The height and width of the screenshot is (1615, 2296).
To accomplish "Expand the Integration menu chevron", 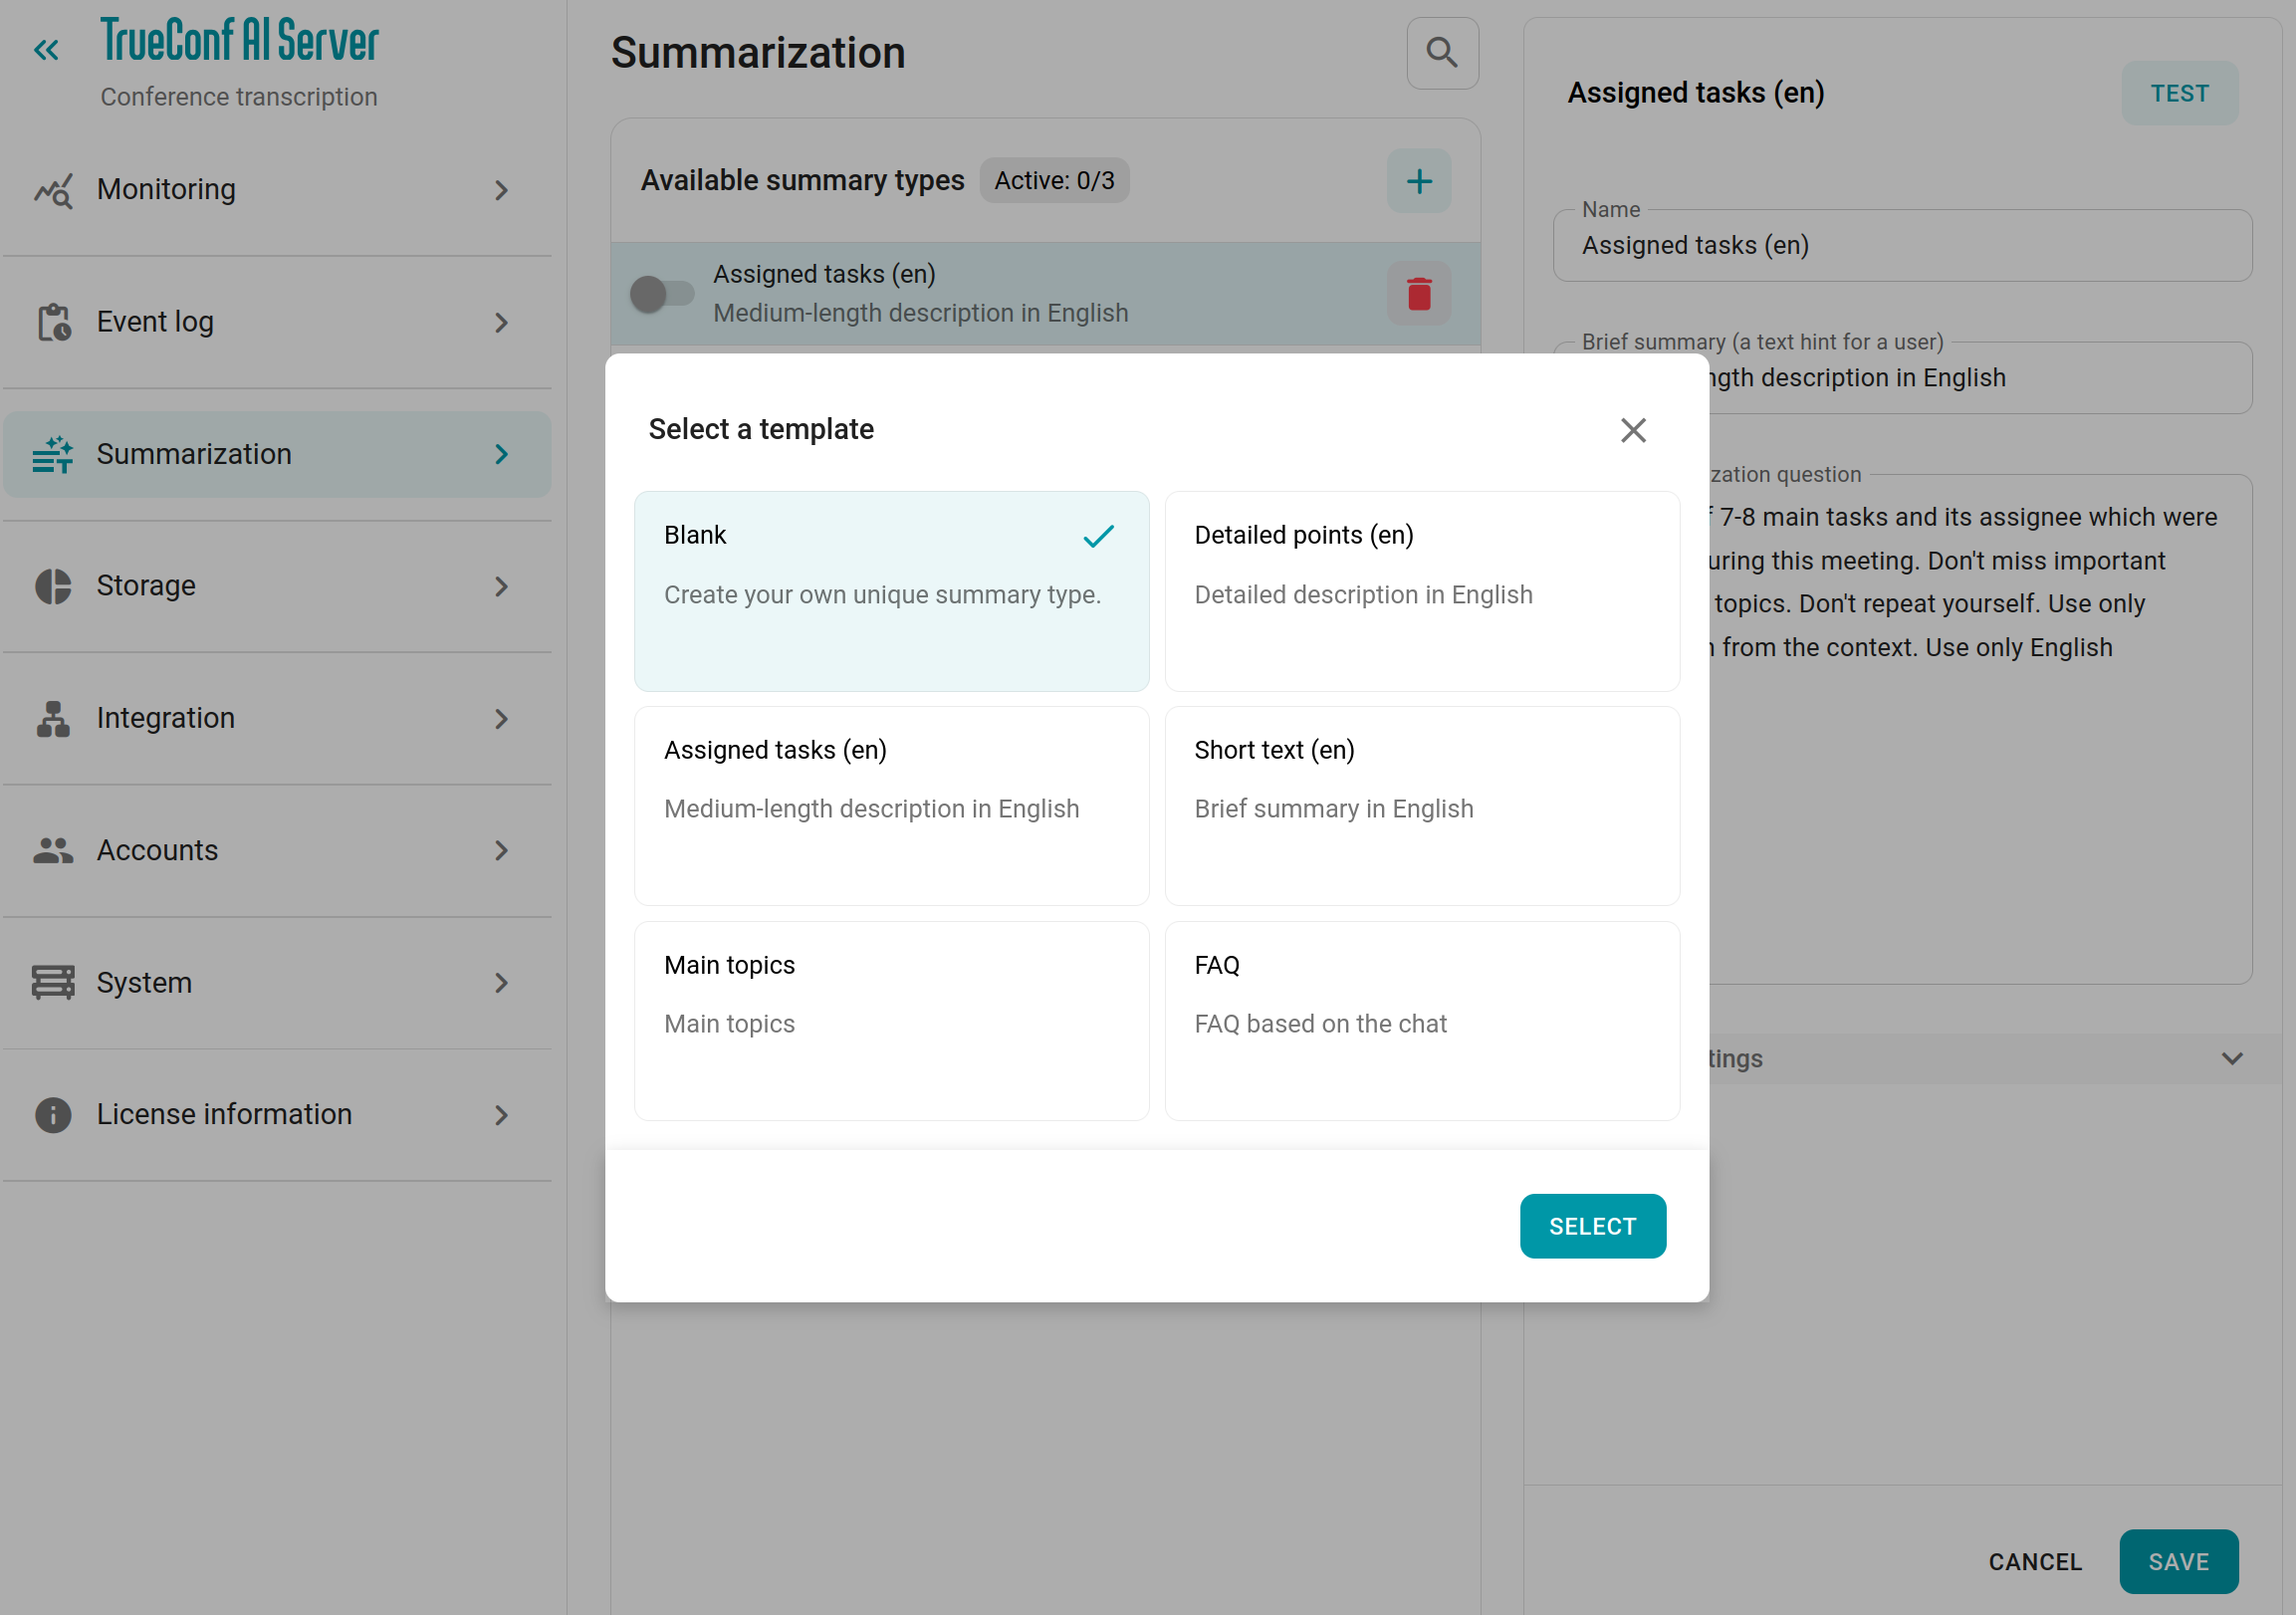I will point(501,718).
